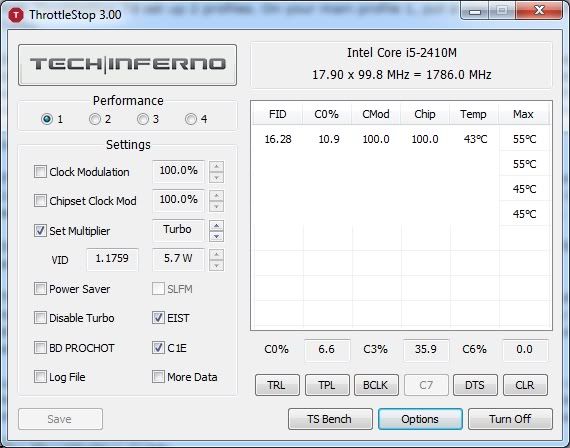Click the FID value 16.28
This screenshot has height=448, width=570.
click(278, 139)
